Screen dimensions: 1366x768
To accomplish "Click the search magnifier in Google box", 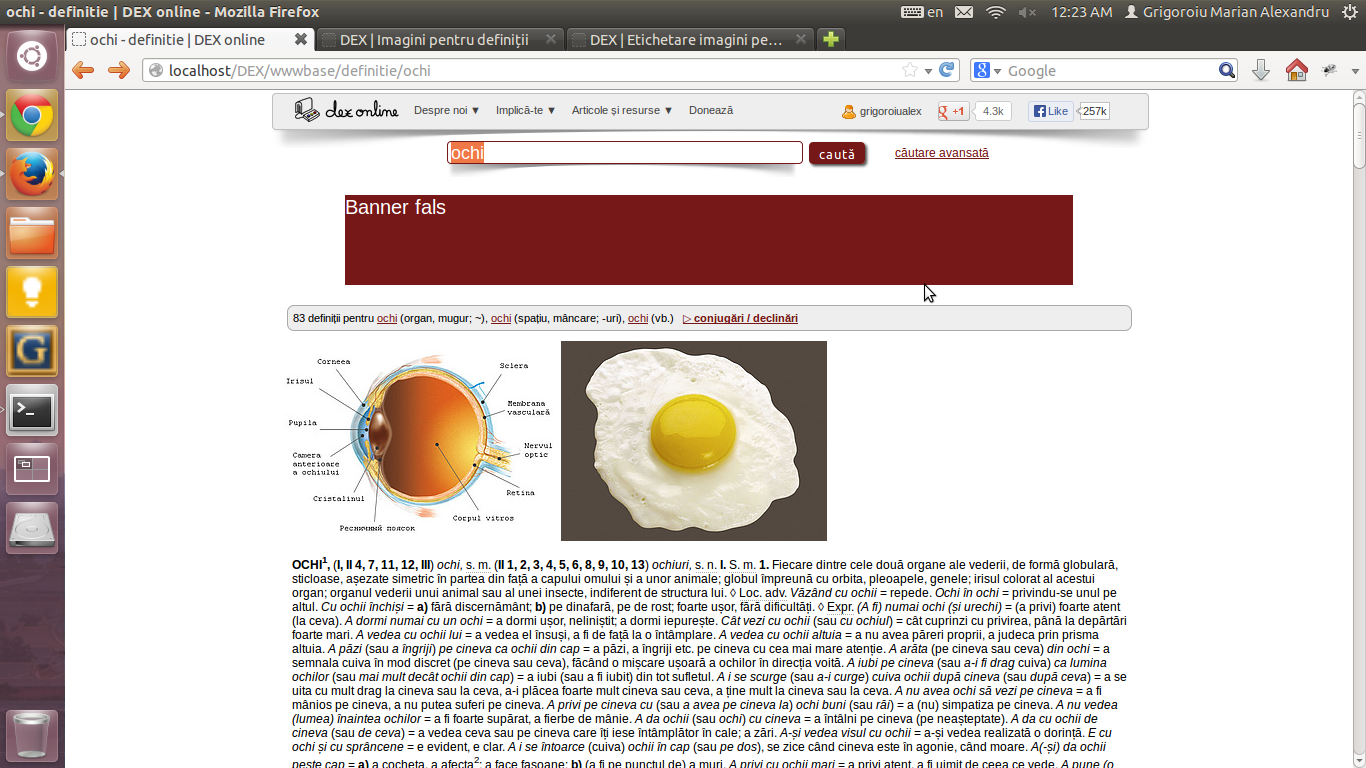I will click(x=1227, y=70).
